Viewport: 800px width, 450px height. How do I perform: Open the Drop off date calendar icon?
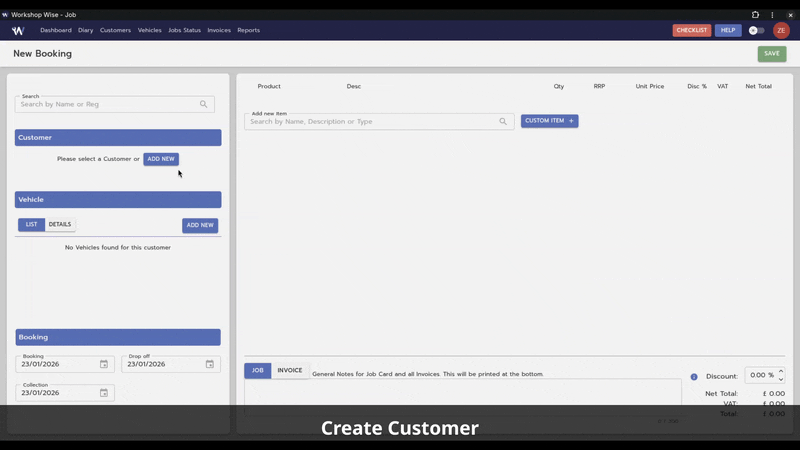click(x=210, y=364)
